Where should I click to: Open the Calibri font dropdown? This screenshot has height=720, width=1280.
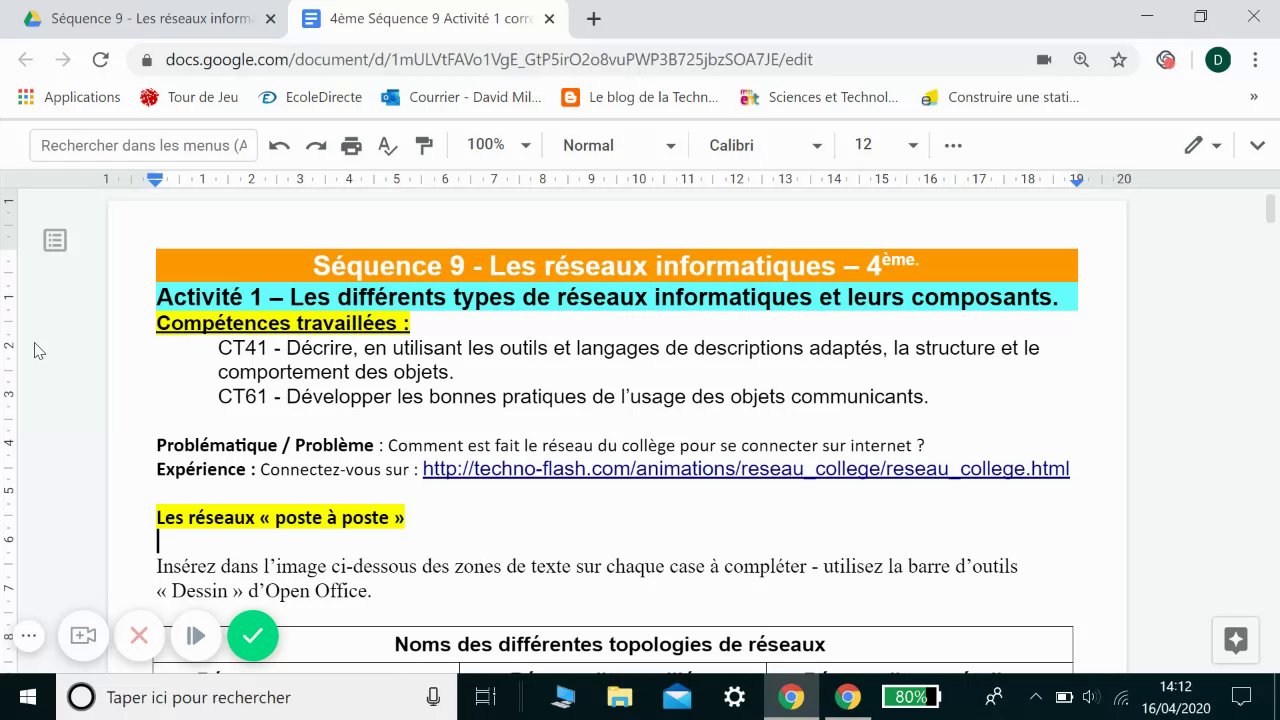[765, 146]
